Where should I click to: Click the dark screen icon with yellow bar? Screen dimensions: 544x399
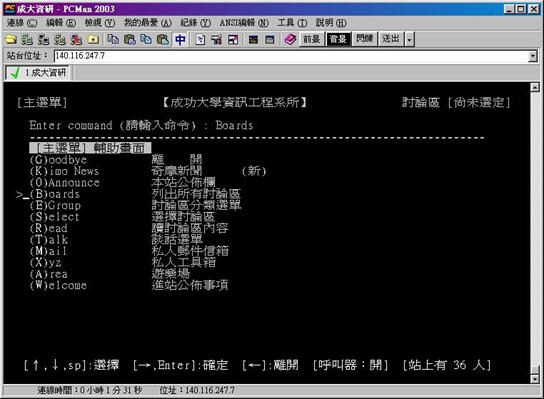coord(253,40)
